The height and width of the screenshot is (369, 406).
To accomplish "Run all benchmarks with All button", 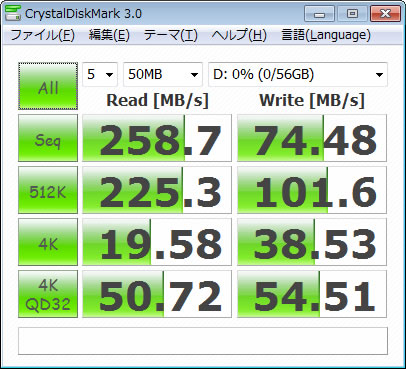I will pyautogui.click(x=48, y=86).
